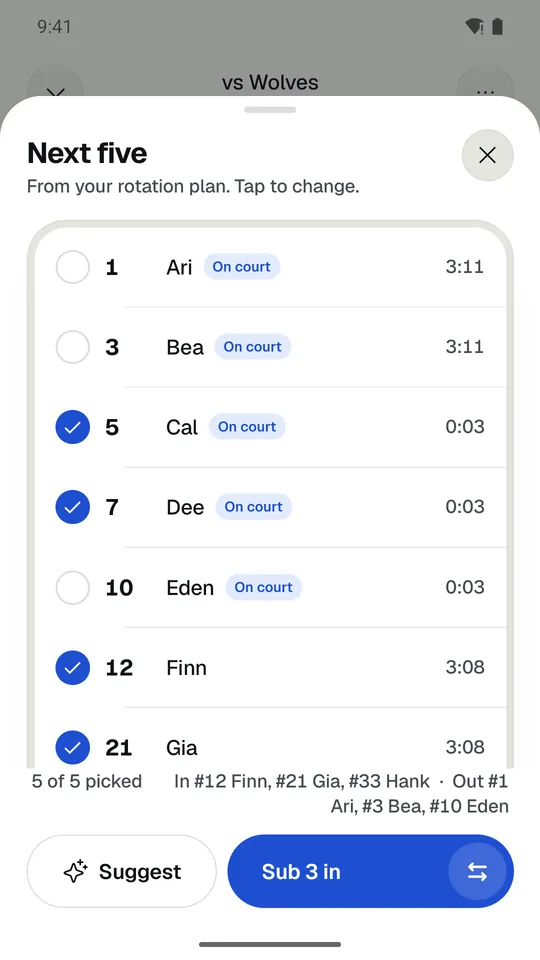
Task: Deselect #7 Dee checkbox
Action: pos(73,507)
